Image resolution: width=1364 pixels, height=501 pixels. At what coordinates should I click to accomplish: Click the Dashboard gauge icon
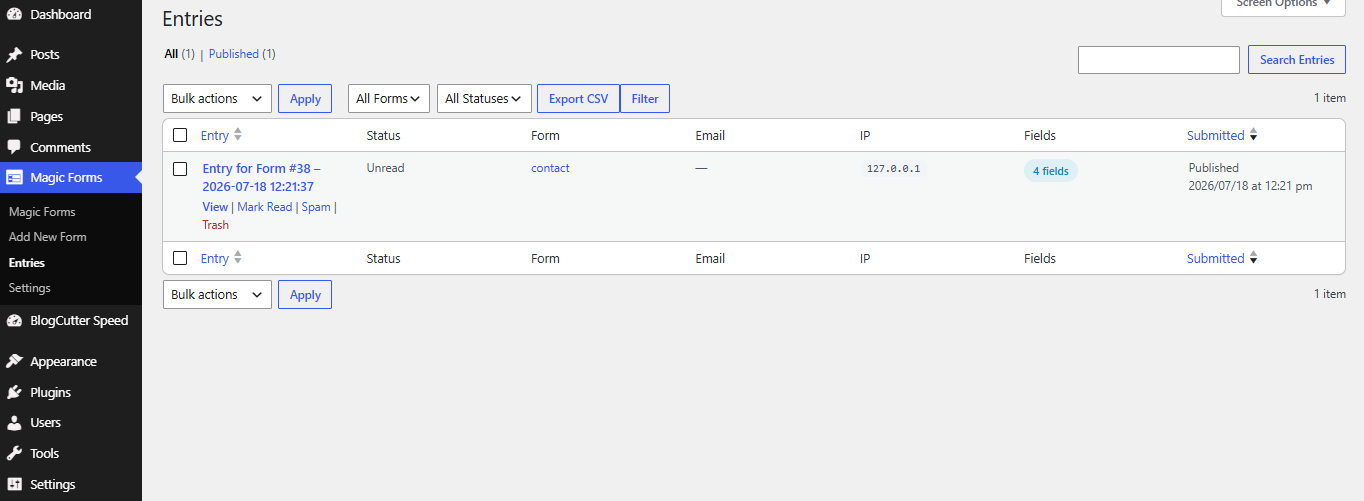14,14
